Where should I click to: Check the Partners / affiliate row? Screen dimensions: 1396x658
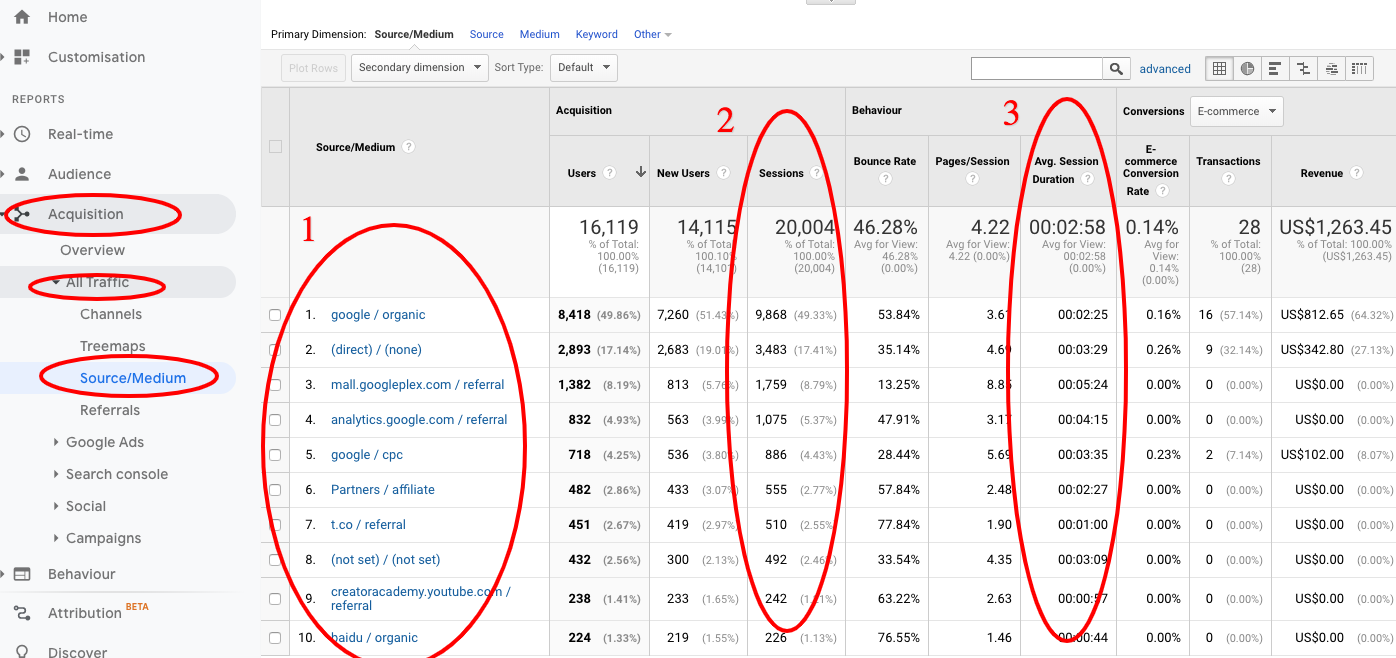(x=275, y=490)
